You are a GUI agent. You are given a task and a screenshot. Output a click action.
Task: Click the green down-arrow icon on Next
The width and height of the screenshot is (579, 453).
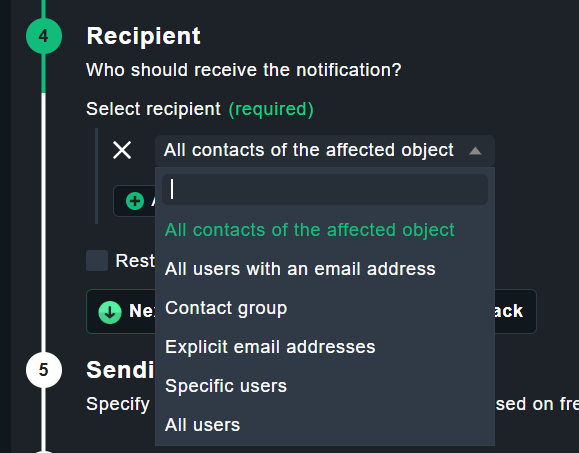pyautogui.click(x=110, y=312)
